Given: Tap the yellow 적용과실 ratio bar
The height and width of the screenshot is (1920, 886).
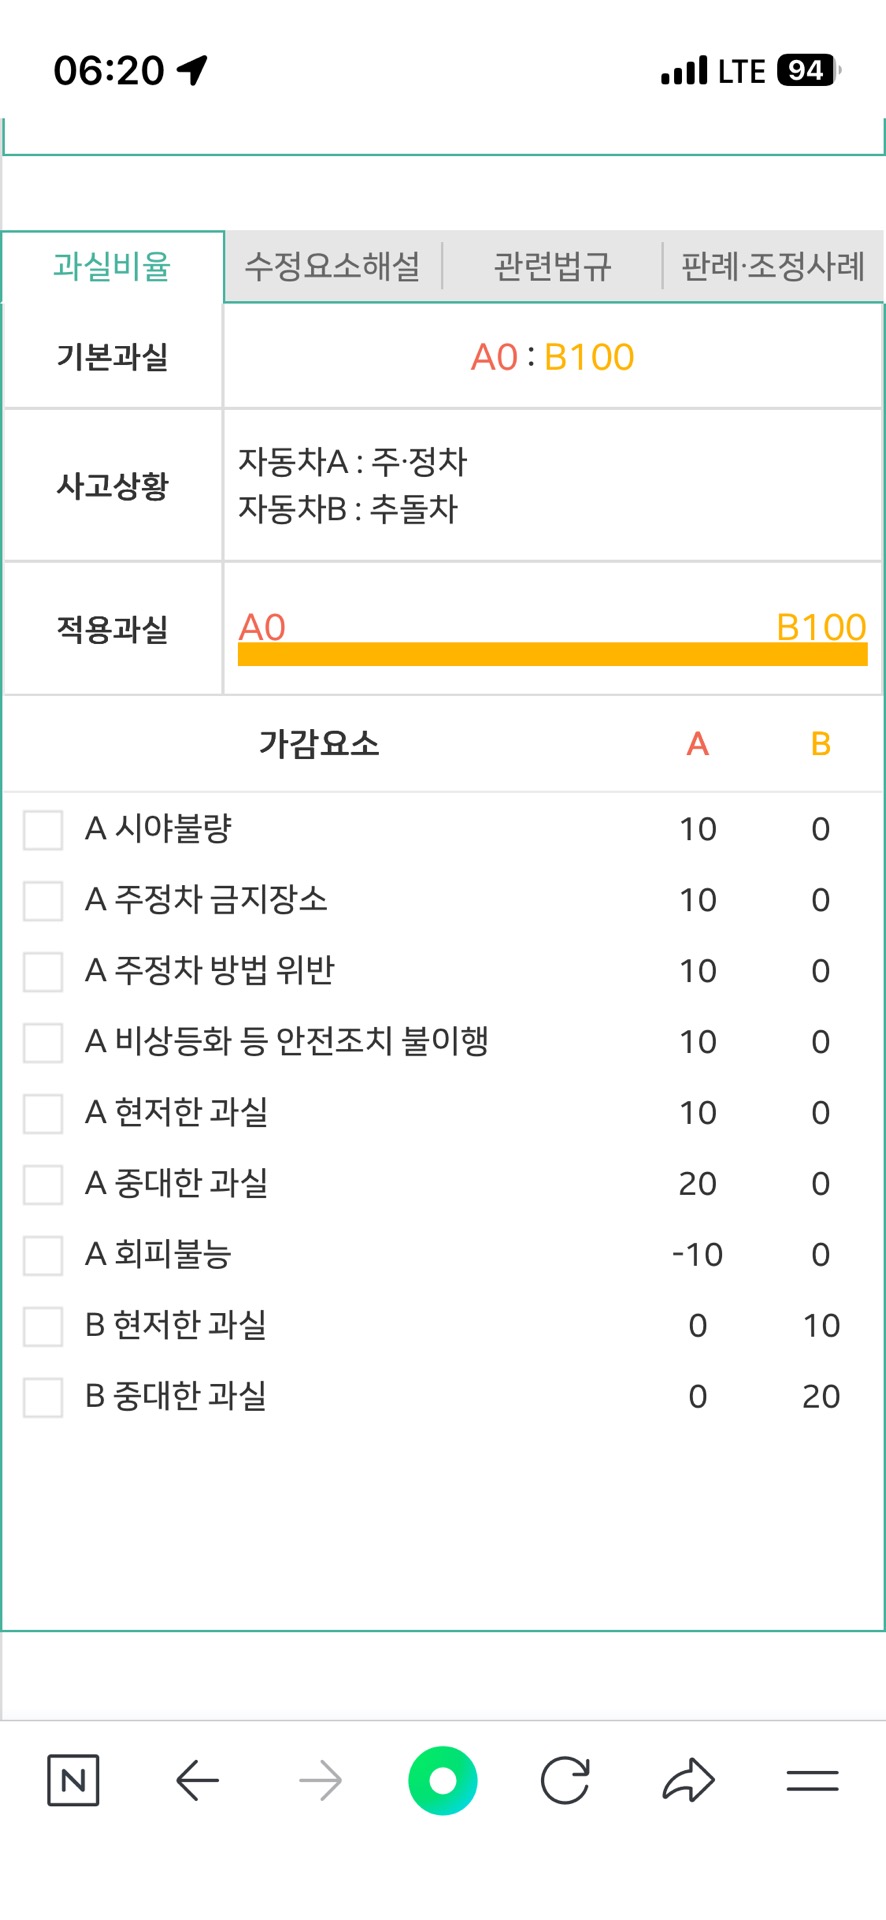Looking at the screenshot, I should 552,654.
